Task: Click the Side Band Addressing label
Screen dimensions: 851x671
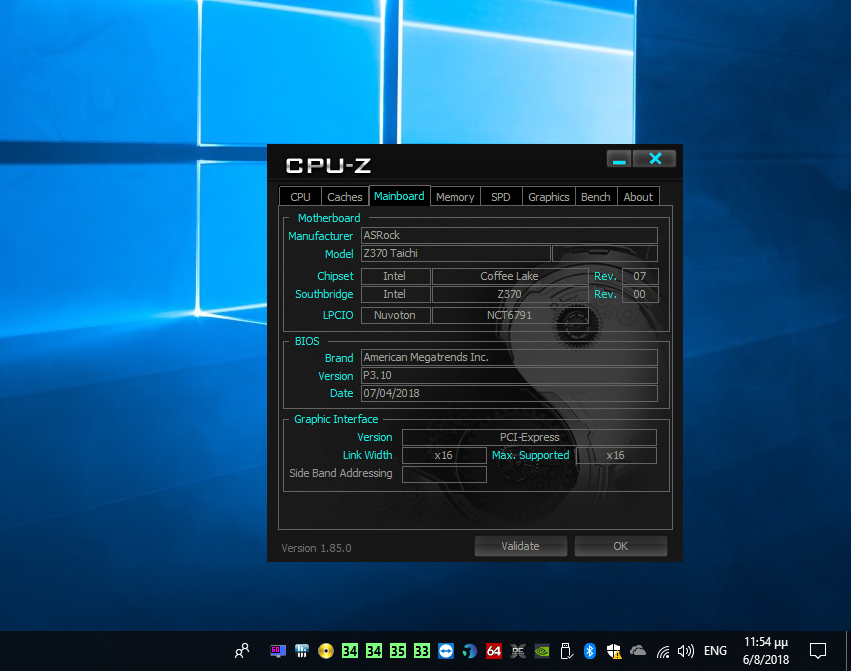Action: 341,473
